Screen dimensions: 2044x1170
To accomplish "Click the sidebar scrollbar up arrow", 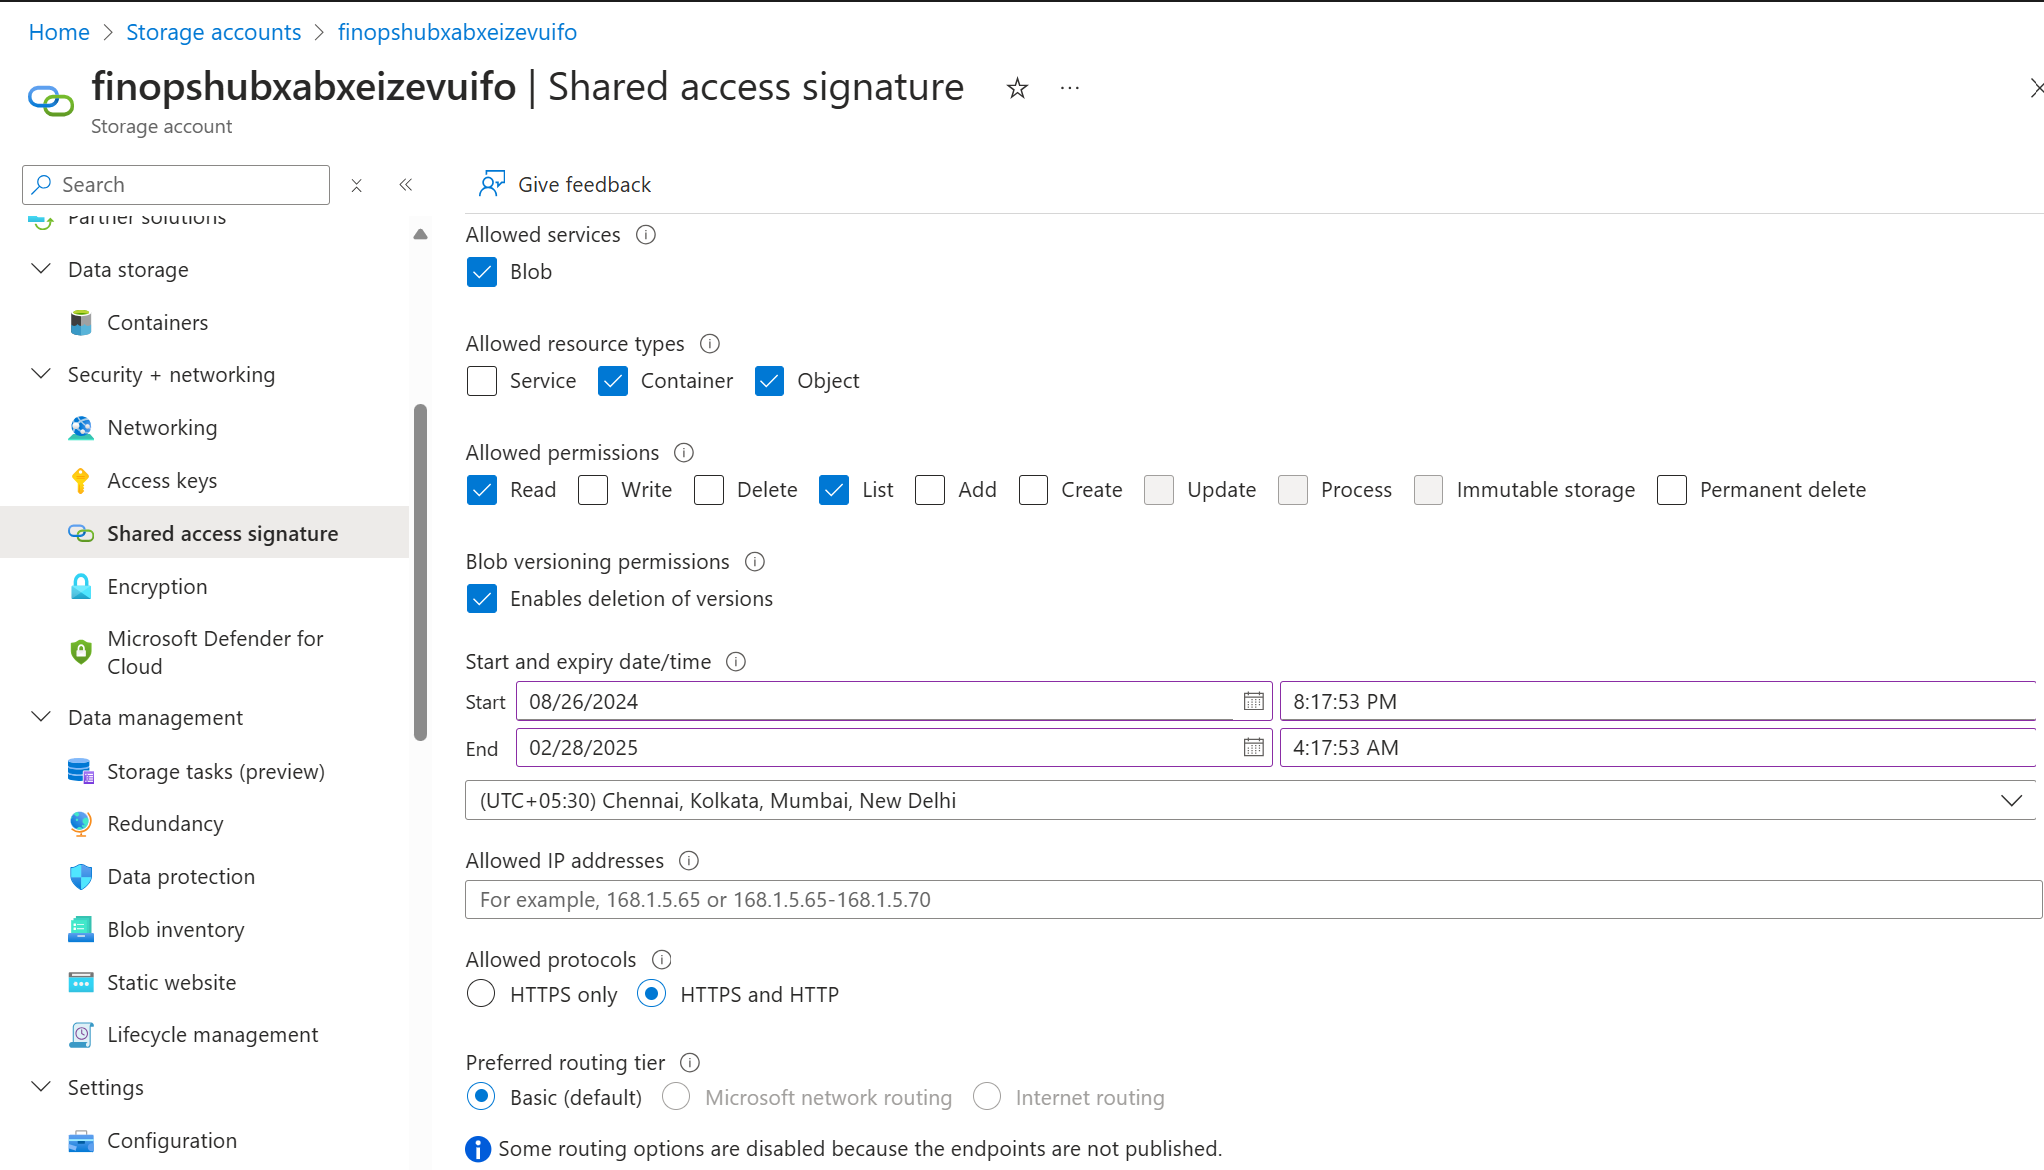I will 420,234.
